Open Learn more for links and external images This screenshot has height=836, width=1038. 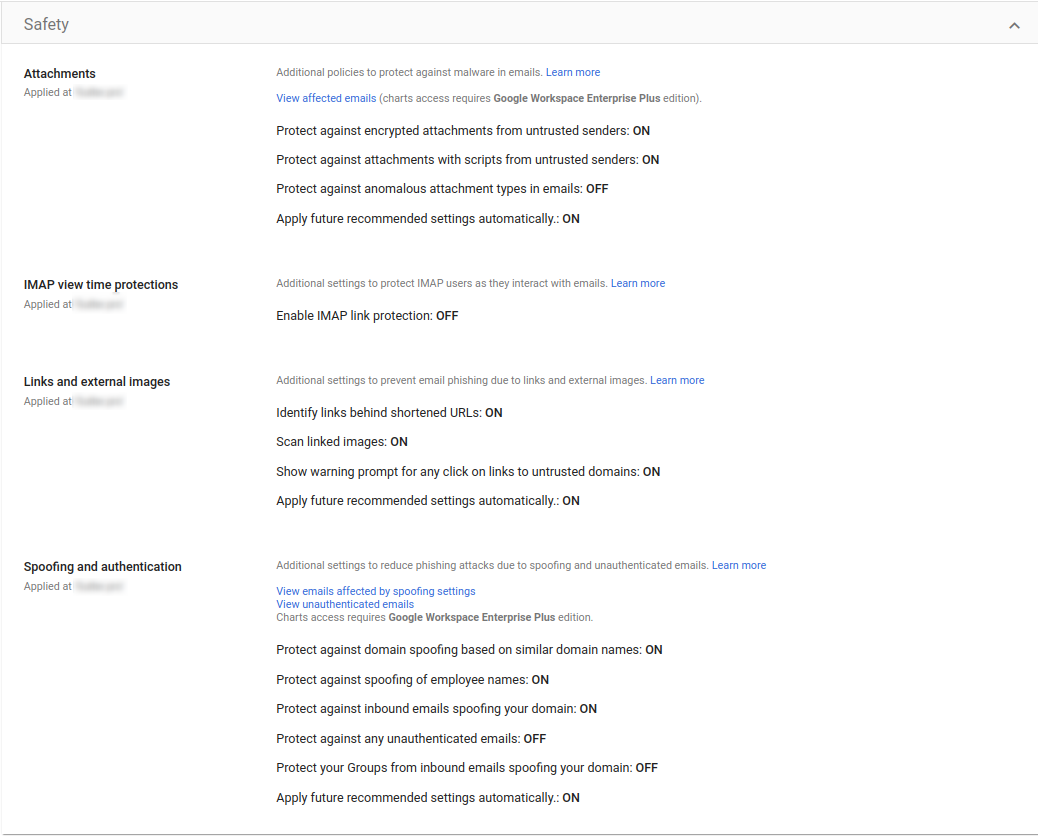677,380
